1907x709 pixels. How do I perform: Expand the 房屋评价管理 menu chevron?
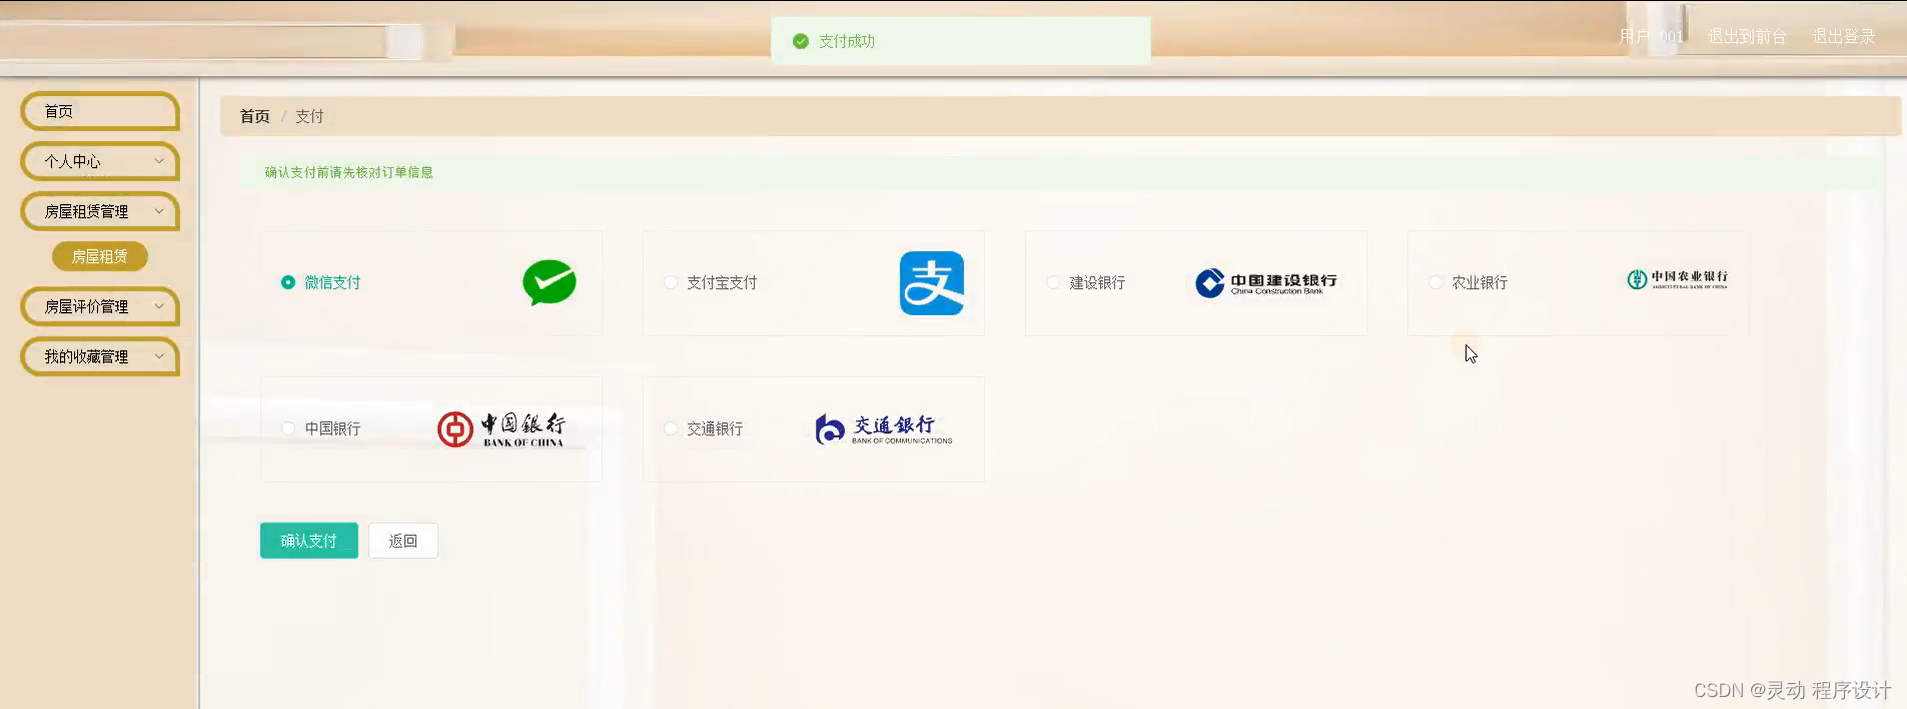(159, 306)
